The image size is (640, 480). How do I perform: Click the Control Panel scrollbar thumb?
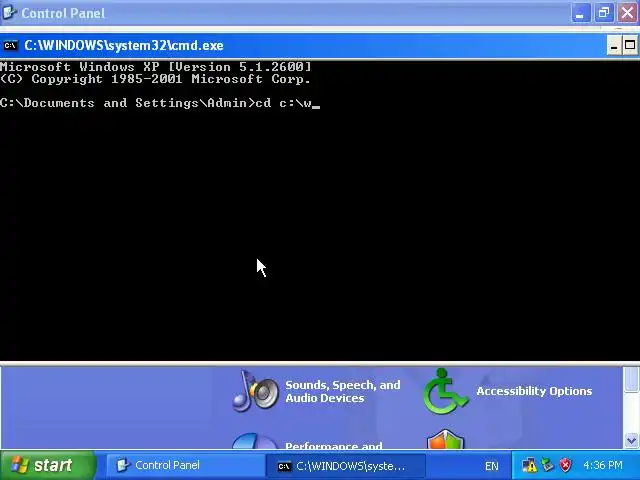(x=631, y=379)
